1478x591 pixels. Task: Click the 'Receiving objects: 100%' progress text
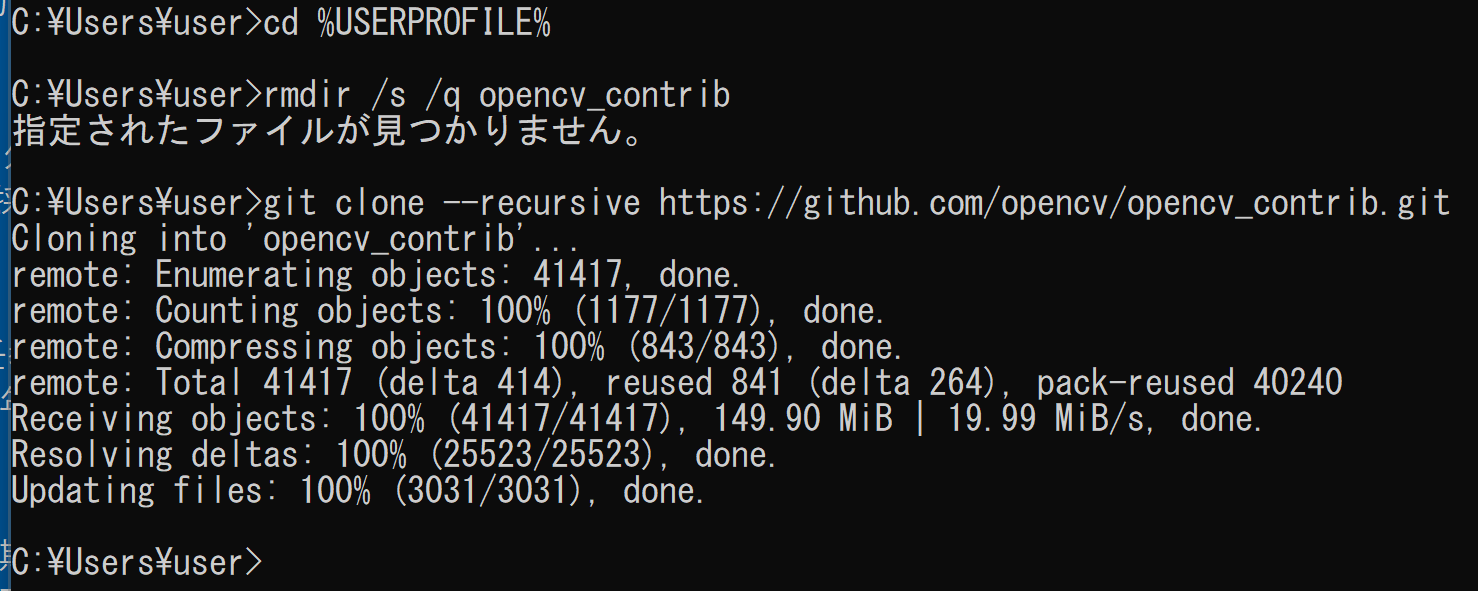pos(217,420)
